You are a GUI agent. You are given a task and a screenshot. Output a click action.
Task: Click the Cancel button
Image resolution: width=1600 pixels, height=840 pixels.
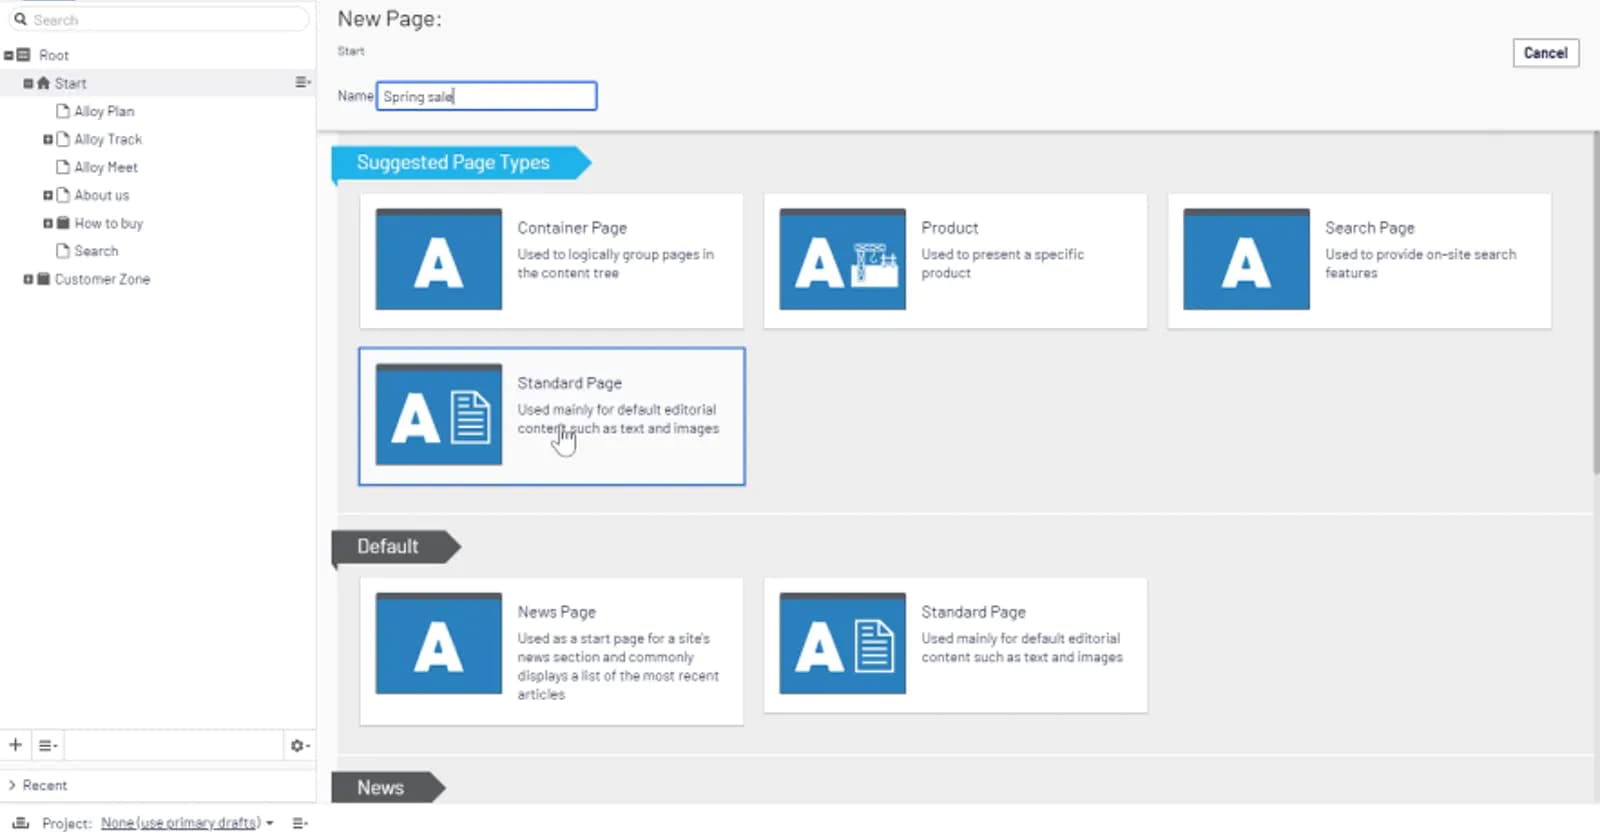(1546, 53)
